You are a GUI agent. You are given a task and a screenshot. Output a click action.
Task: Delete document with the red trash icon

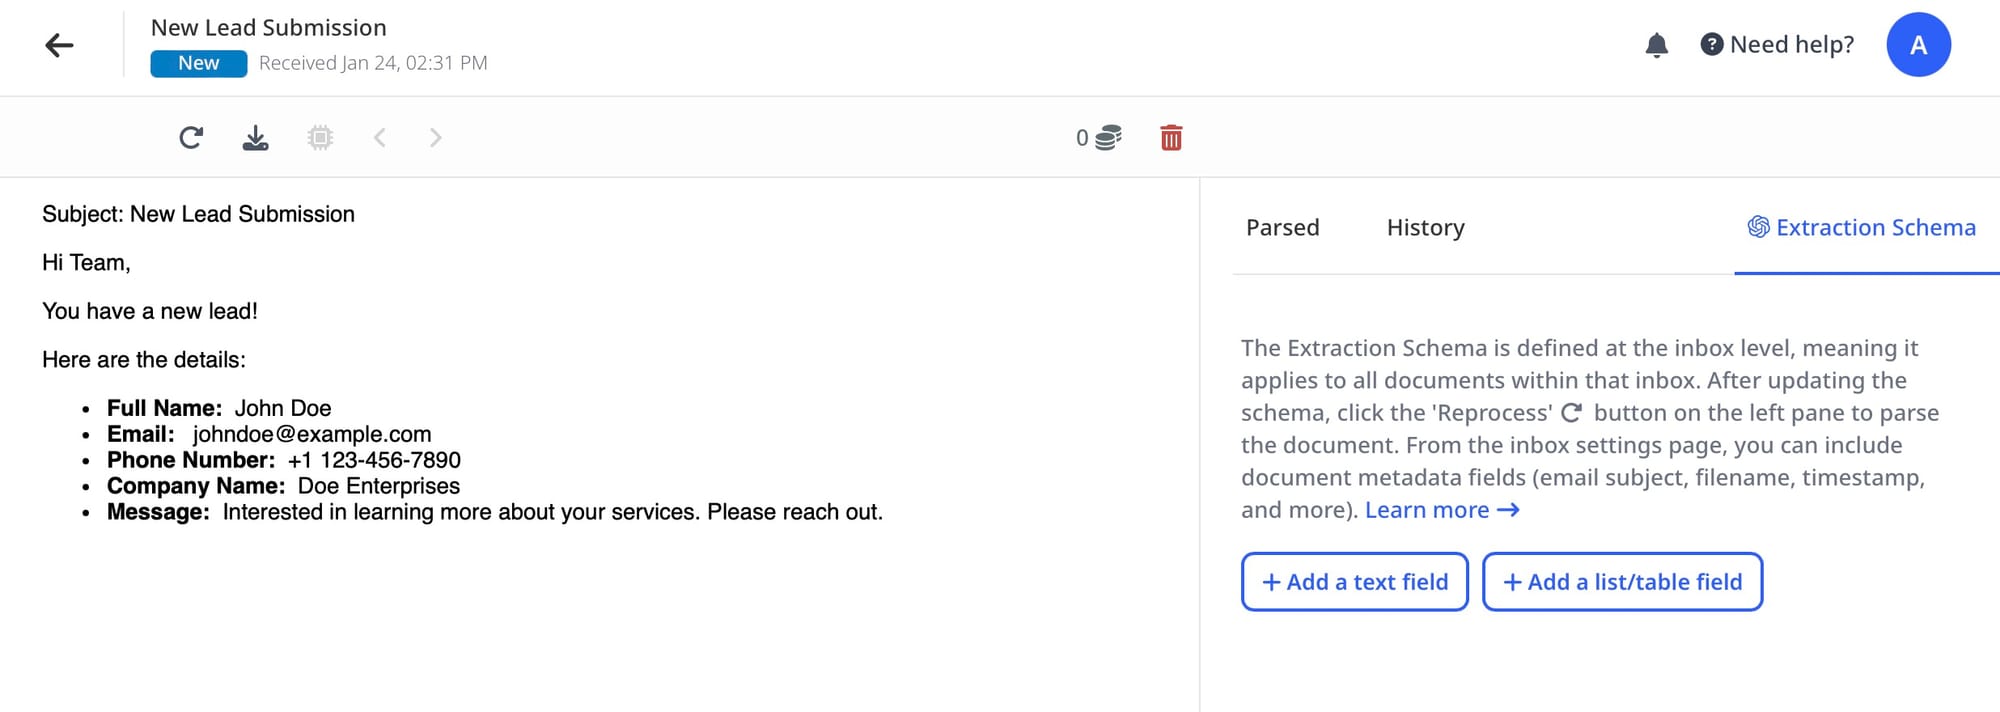pos(1171,138)
